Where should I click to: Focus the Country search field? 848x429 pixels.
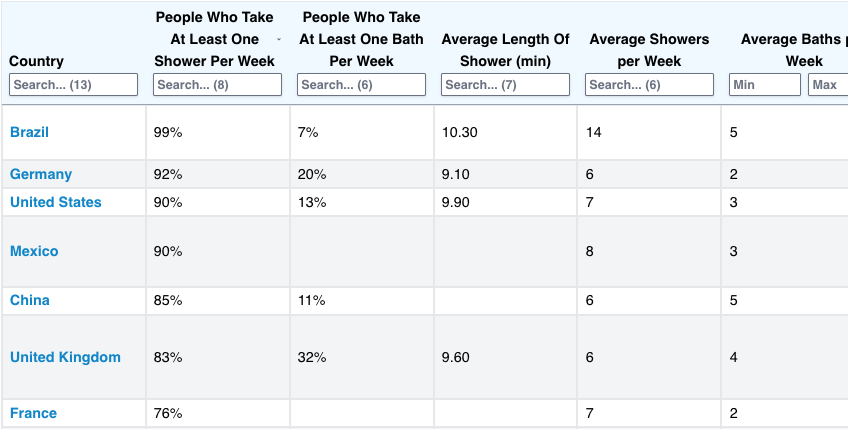[x=74, y=85]
